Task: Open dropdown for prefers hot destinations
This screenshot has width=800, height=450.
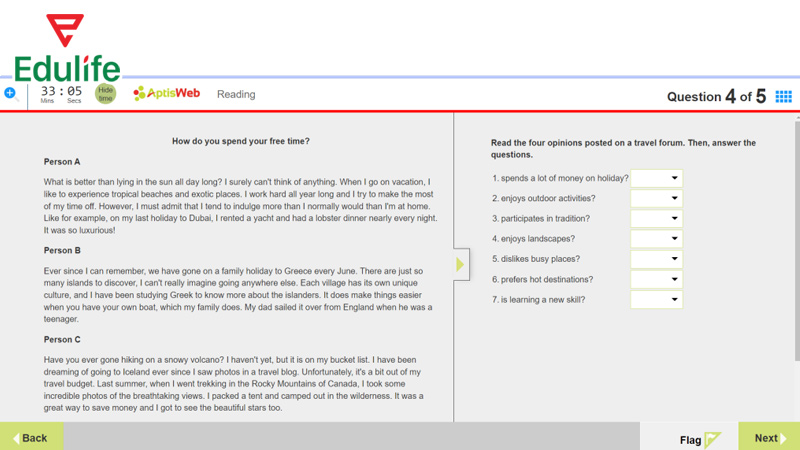Action: coord(656,279)
